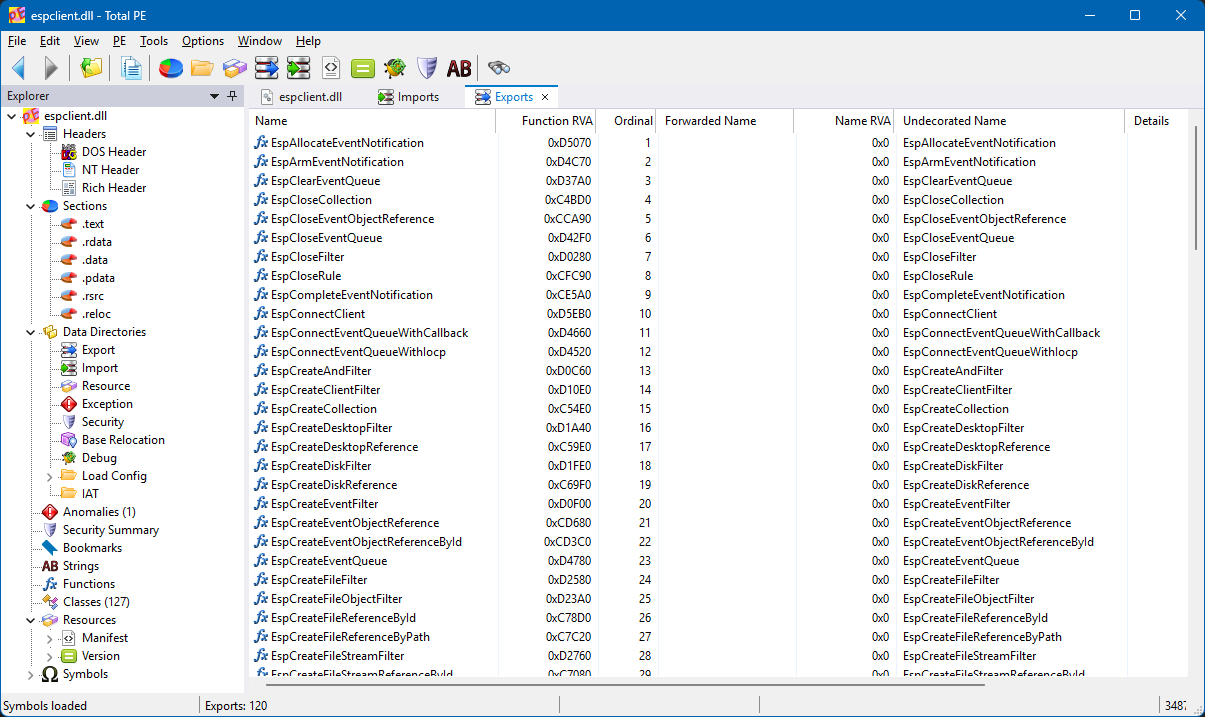The width and height of the screenshot is (1205, 717).
Task: Click the Manifest code page toolbar icon
Action: click(331, 68)
